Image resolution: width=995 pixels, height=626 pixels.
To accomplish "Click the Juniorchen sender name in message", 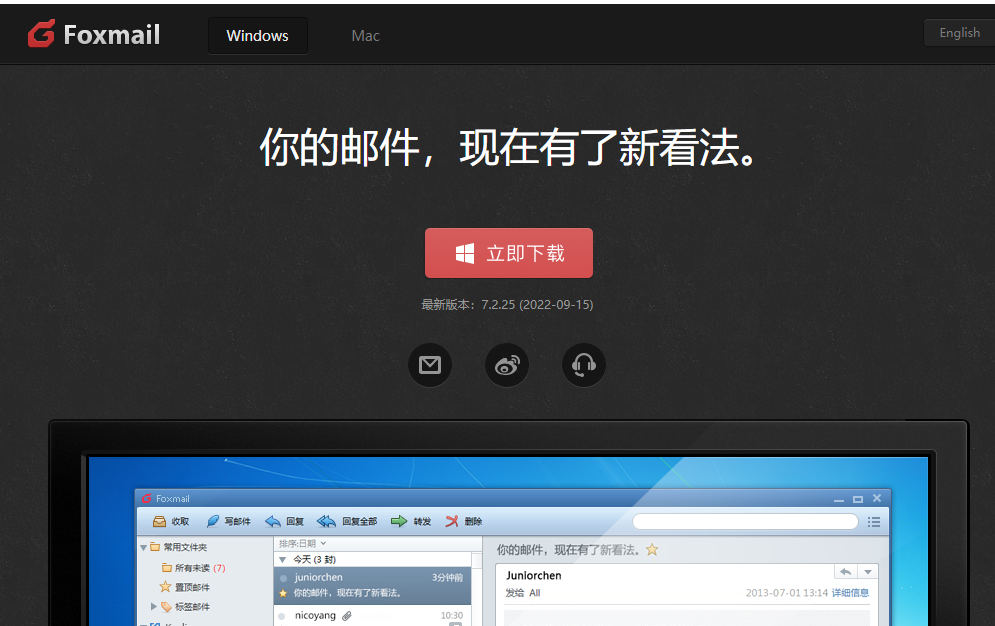I will [534, 575].
